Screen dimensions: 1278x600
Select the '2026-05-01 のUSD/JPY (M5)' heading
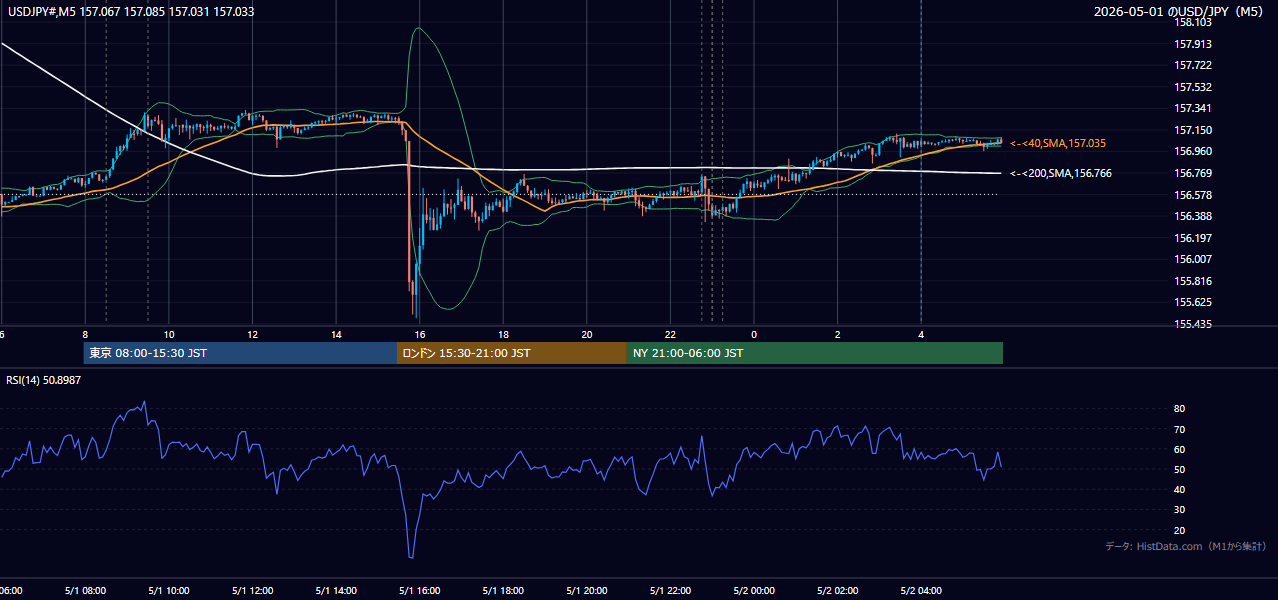pos(1180,11)
